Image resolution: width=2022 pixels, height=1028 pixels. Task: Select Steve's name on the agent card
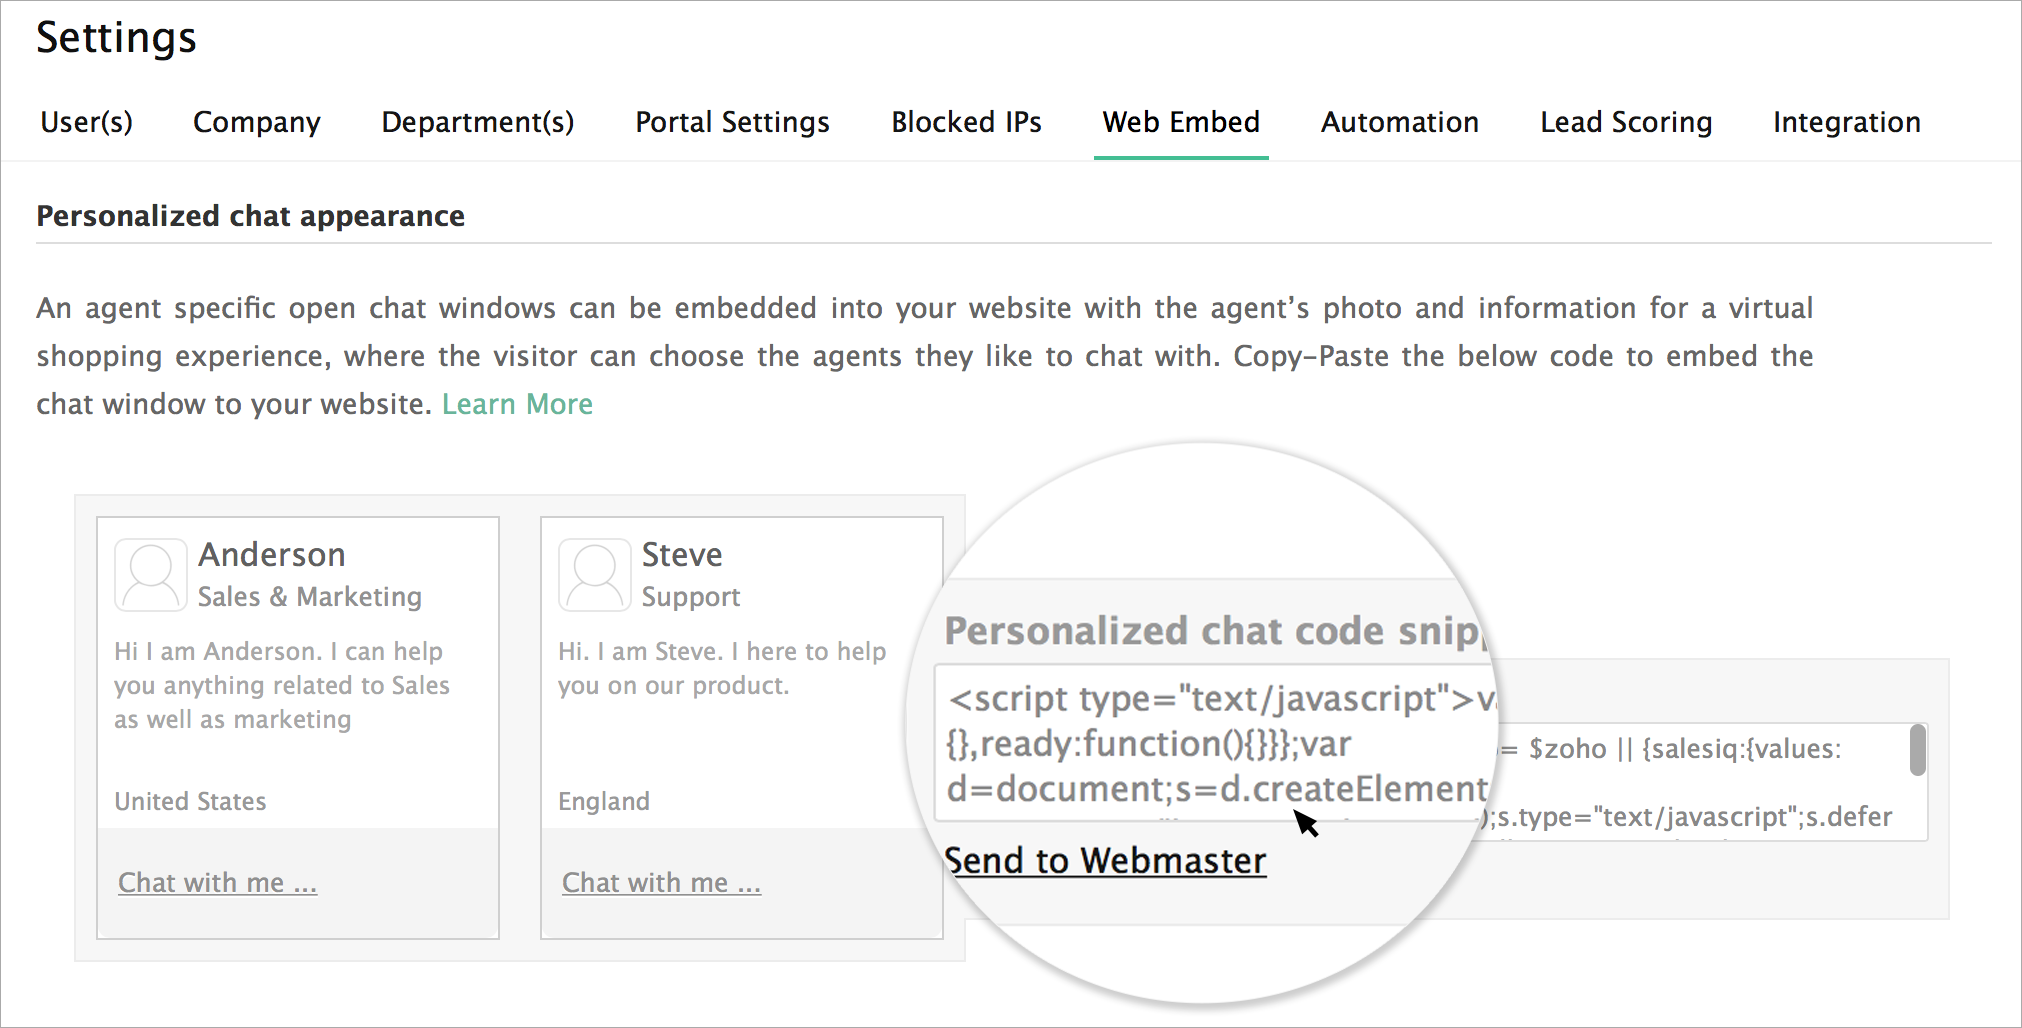tap(682, 554)
